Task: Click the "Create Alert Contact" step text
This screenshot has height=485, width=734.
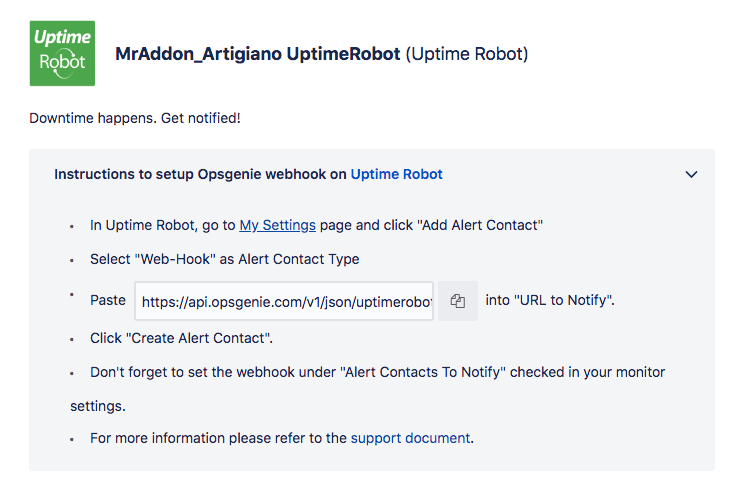Action: 181,338
